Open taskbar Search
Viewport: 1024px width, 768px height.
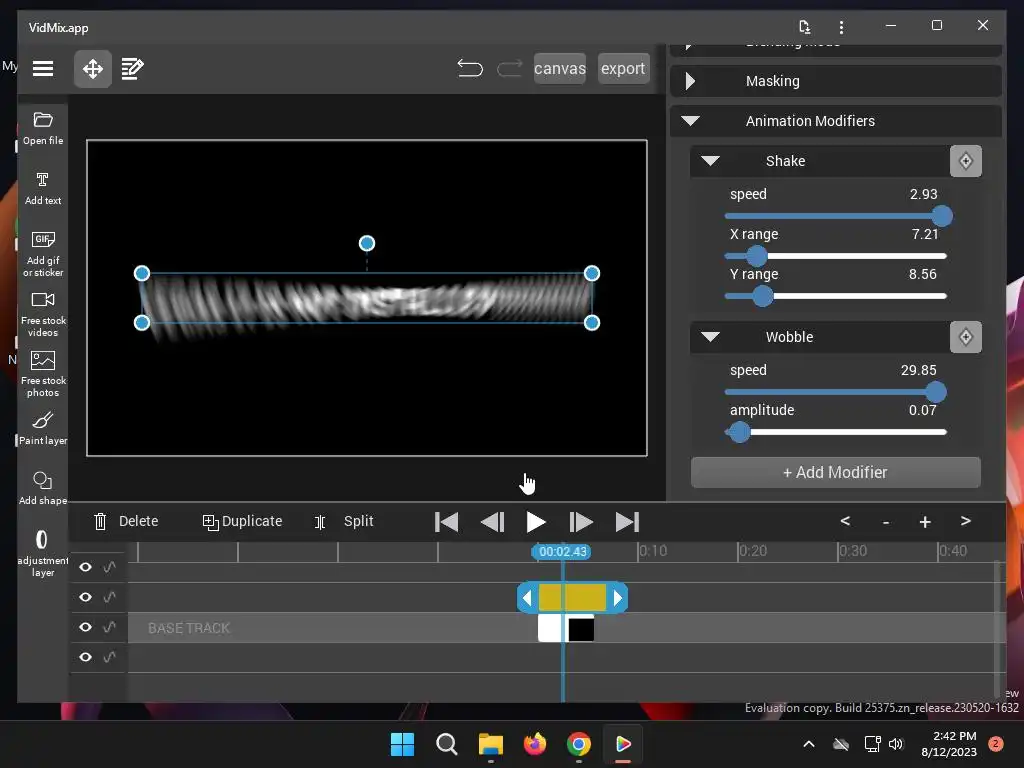(x=447, y=744)
